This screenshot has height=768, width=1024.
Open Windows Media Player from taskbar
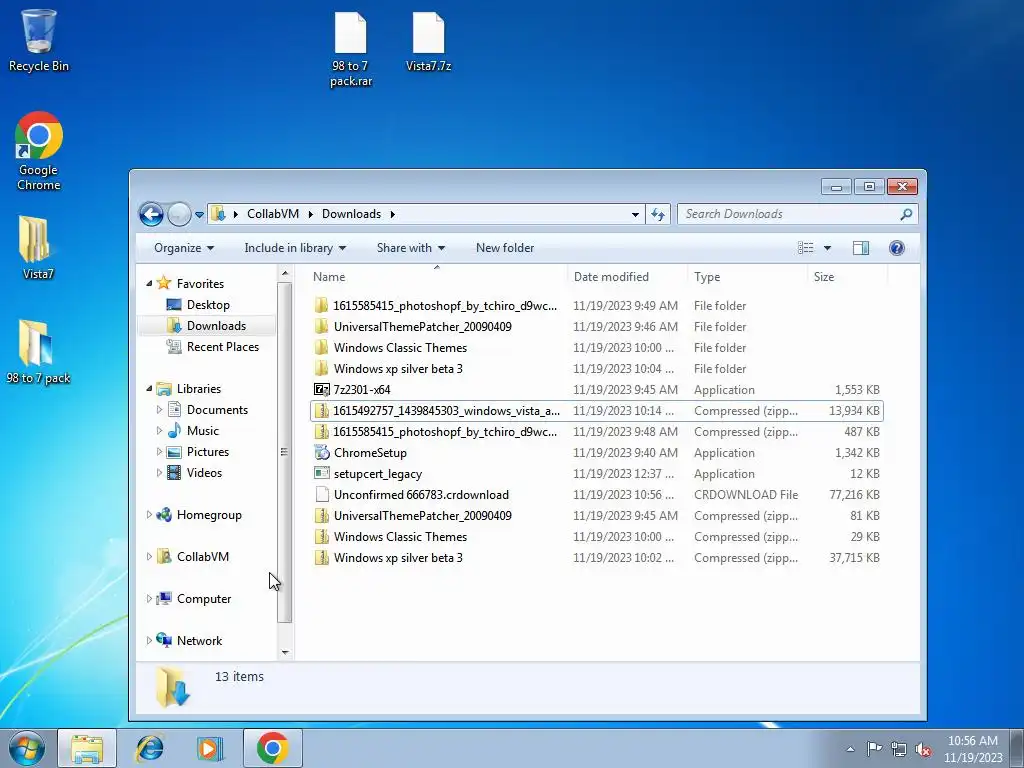(x=210, y=748)
